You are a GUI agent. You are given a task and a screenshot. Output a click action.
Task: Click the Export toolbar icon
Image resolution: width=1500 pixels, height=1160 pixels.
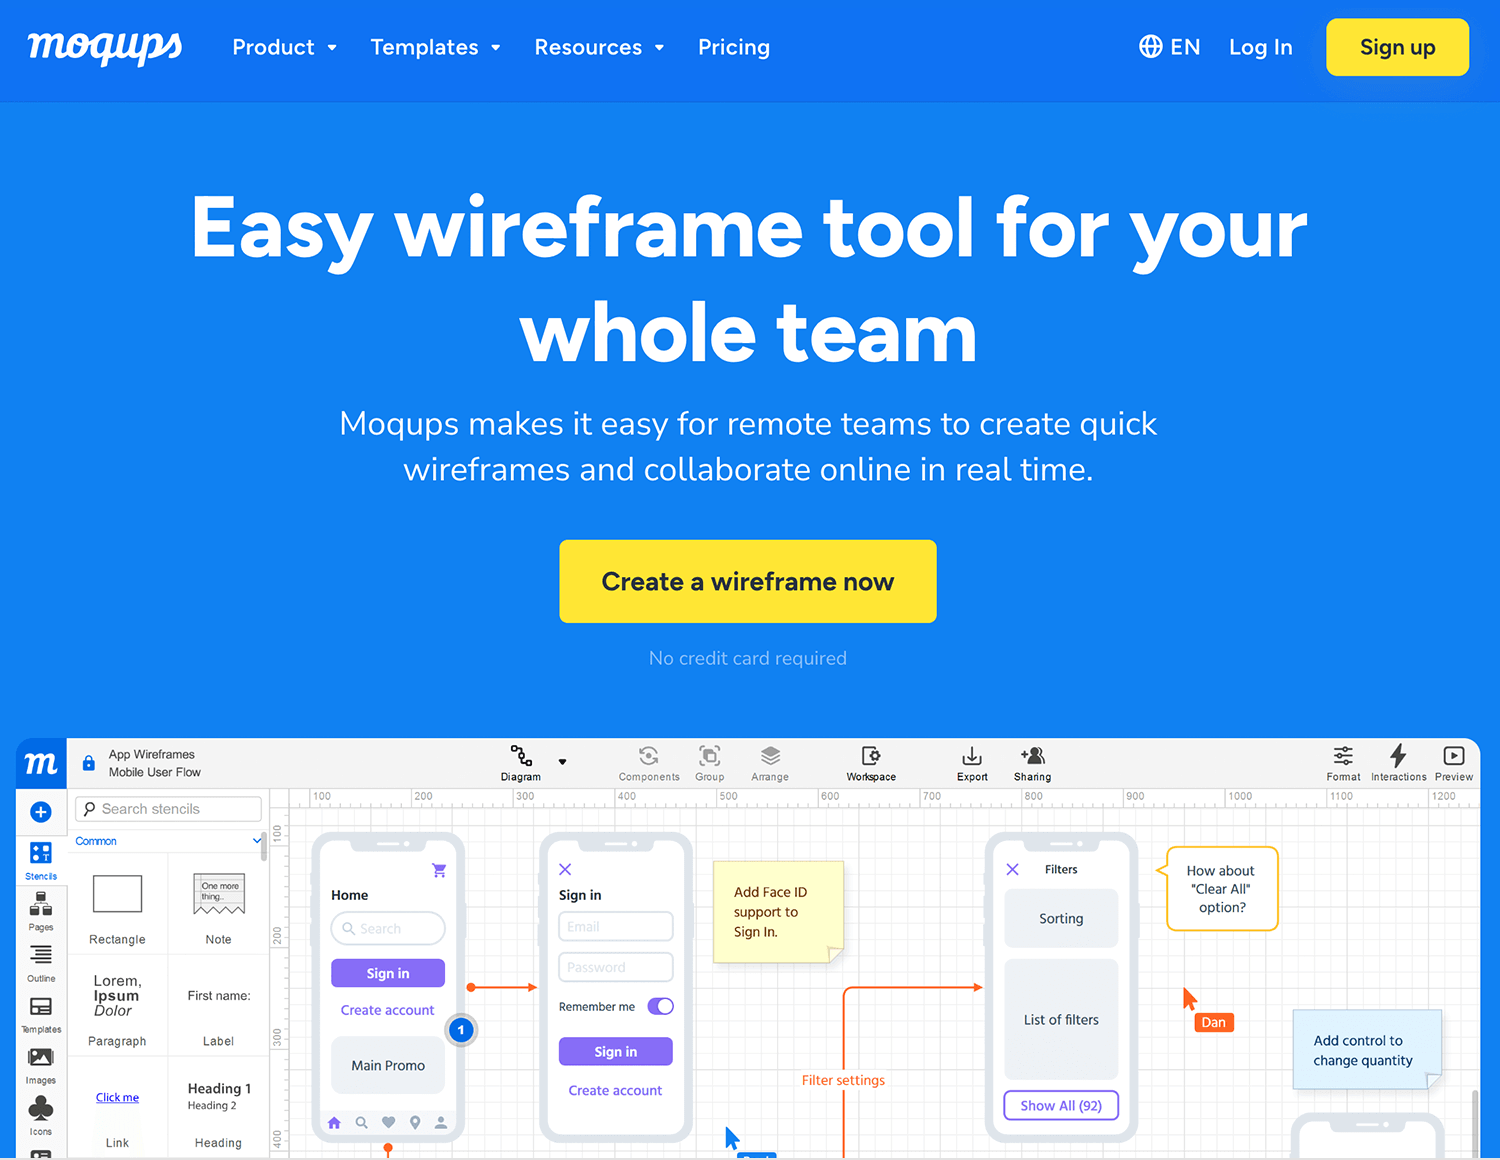pos(972,763)
